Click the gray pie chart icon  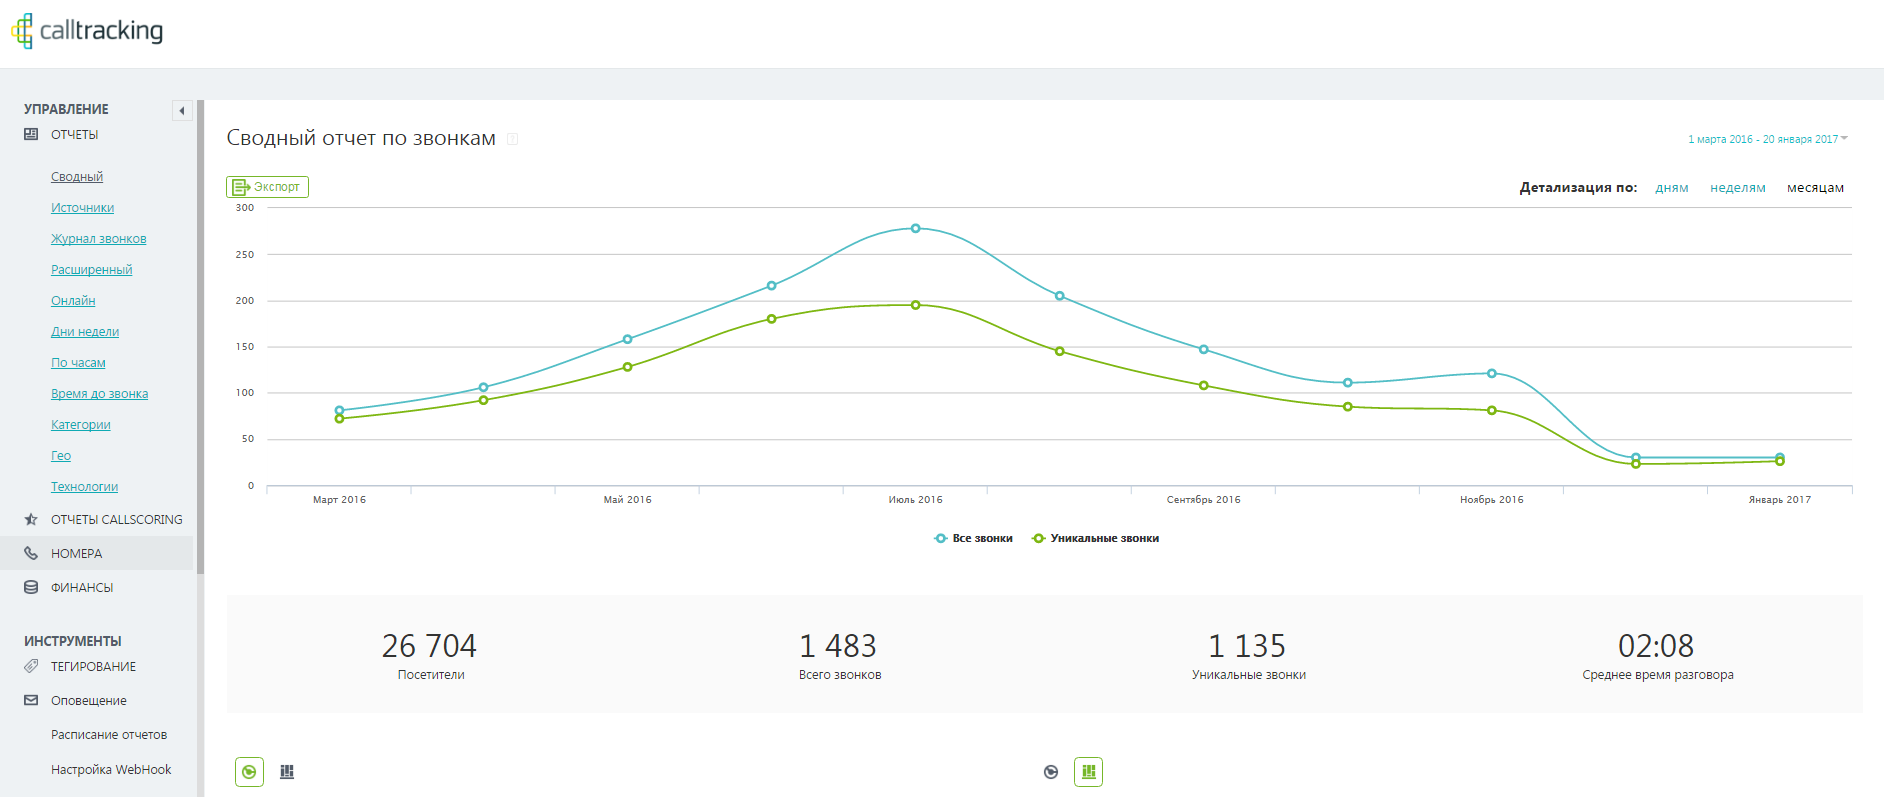1050,772
